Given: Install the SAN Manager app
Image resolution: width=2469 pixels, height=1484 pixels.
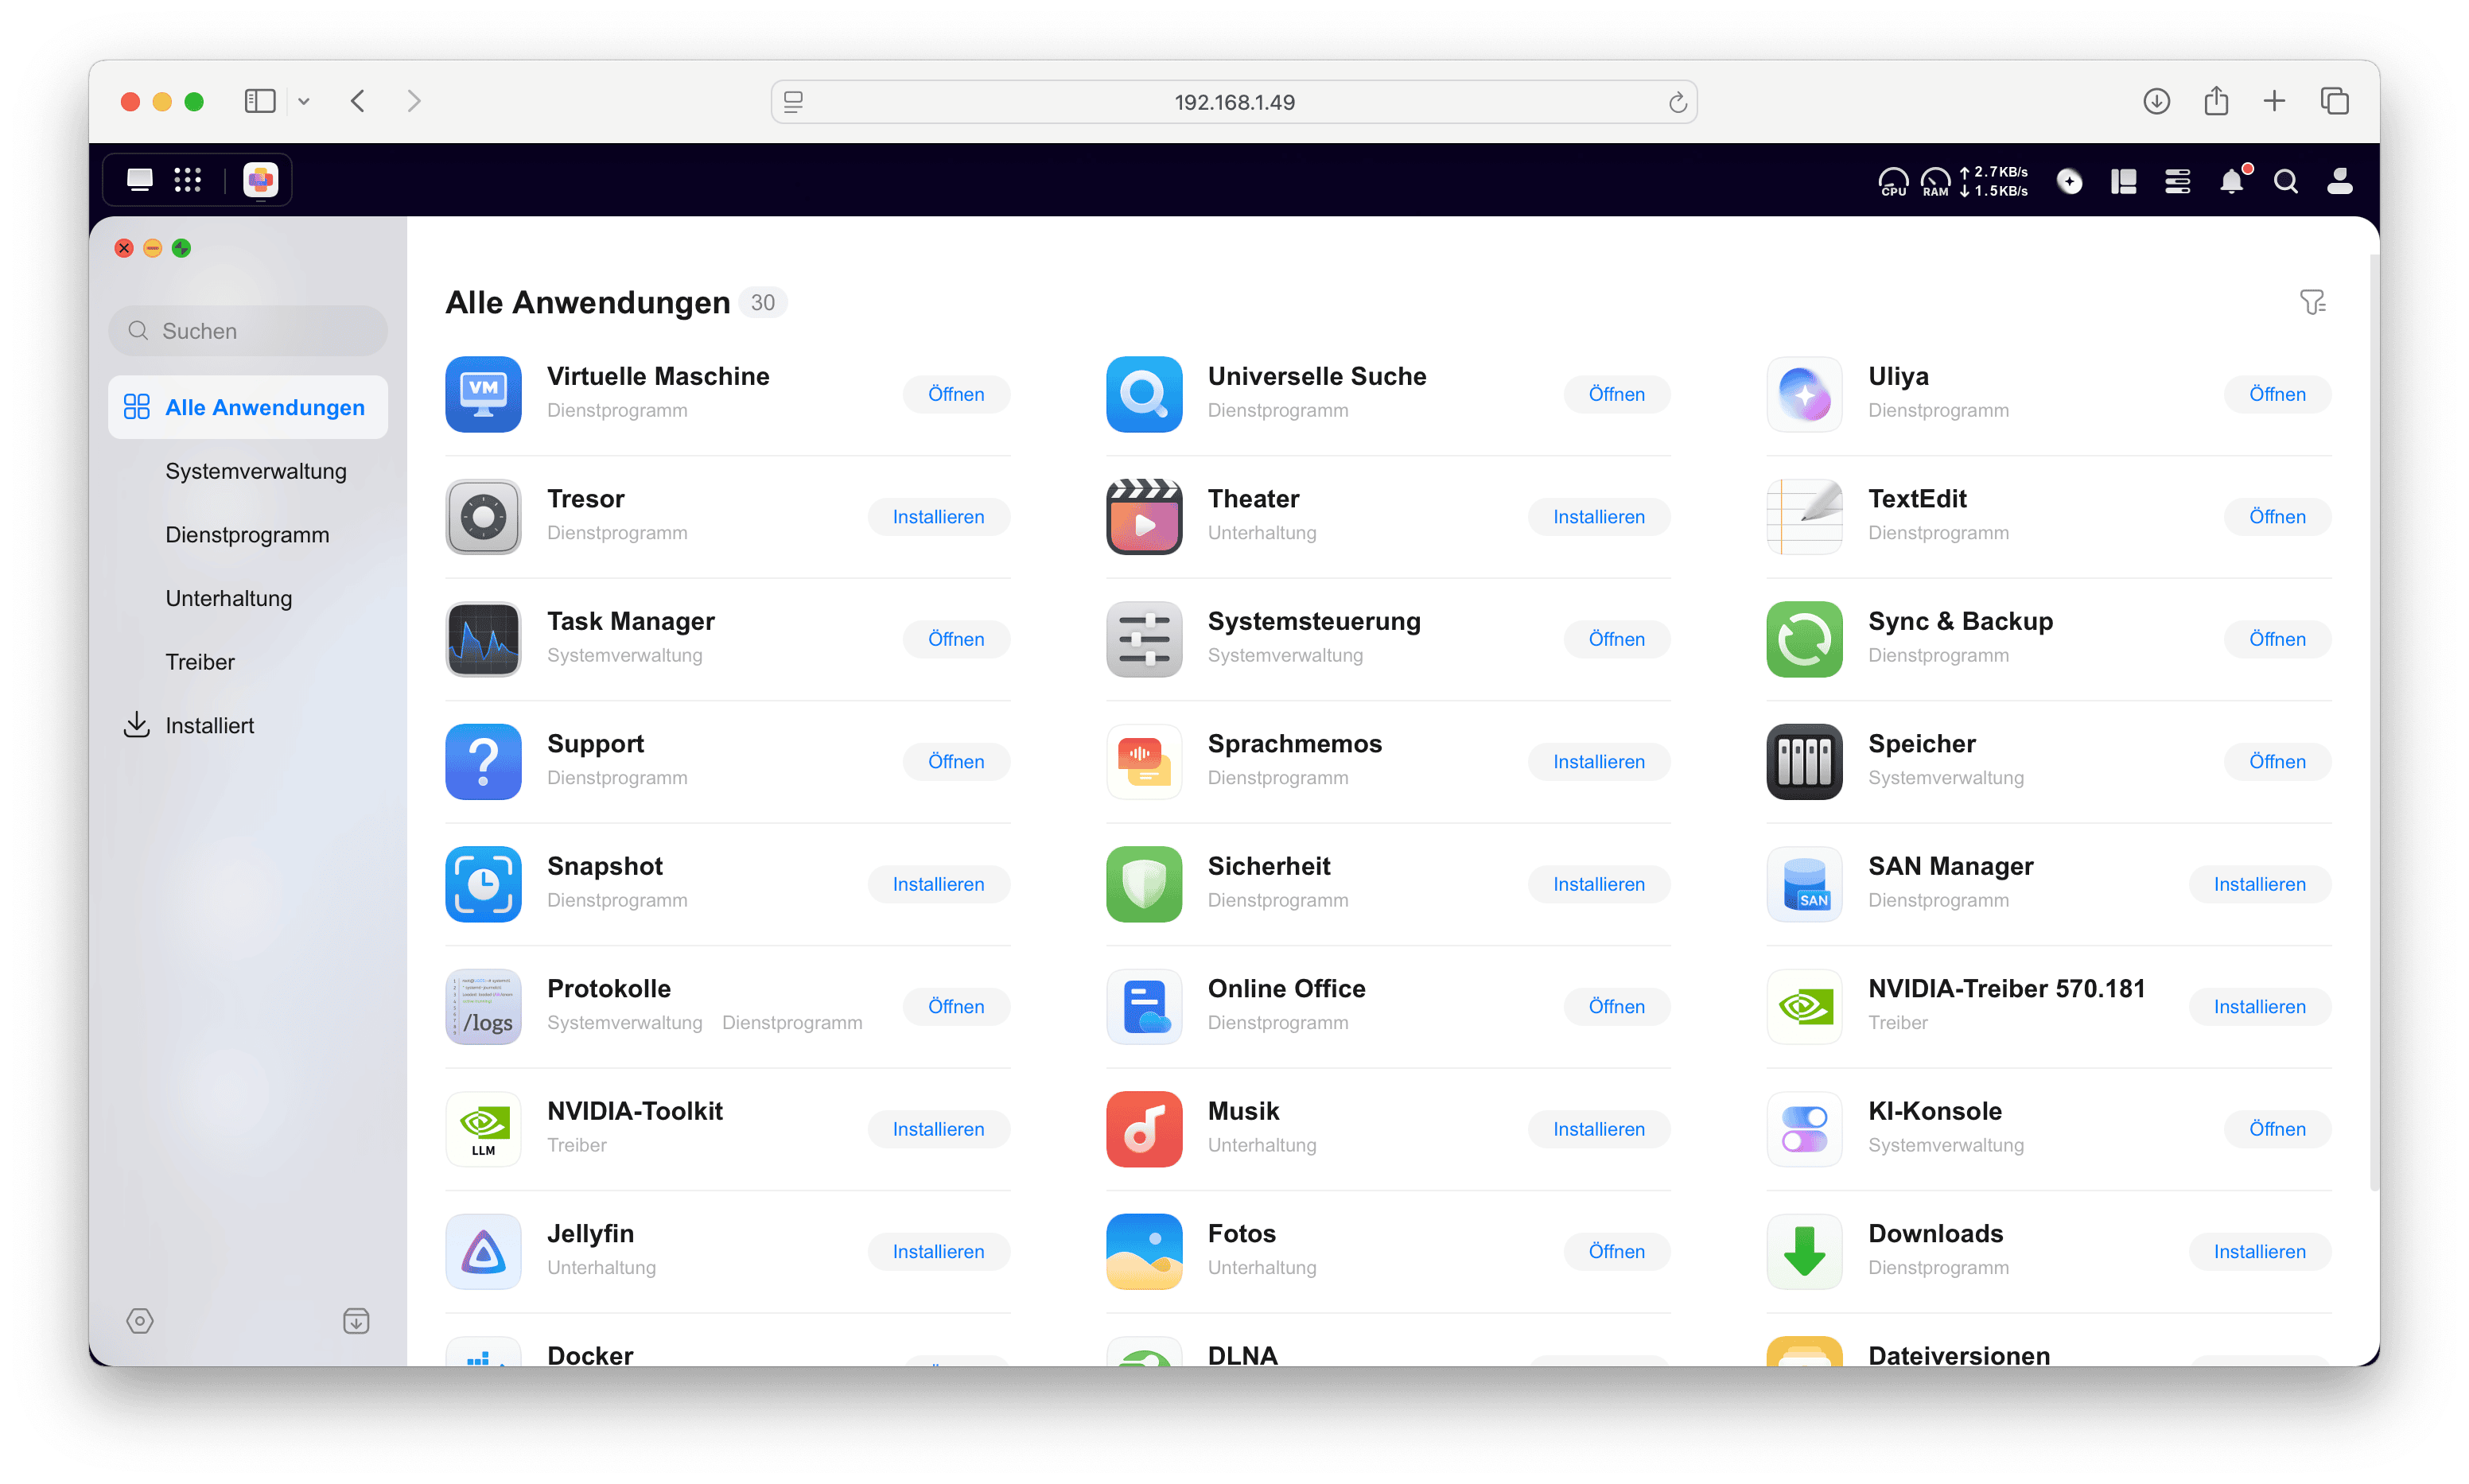Looking at the screenshot, I should pyautogui.click(x=2258, y=884).
